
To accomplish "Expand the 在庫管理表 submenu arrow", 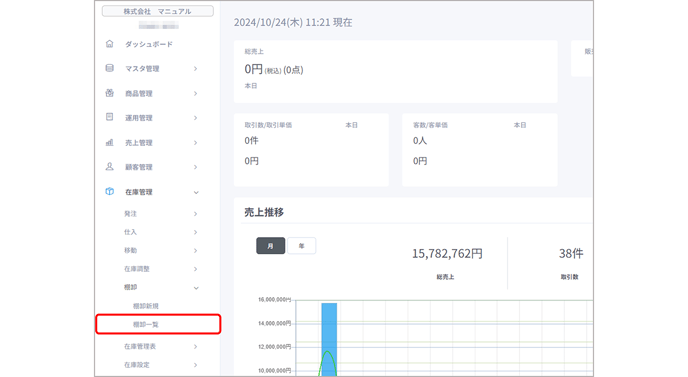I will point(196,347).
